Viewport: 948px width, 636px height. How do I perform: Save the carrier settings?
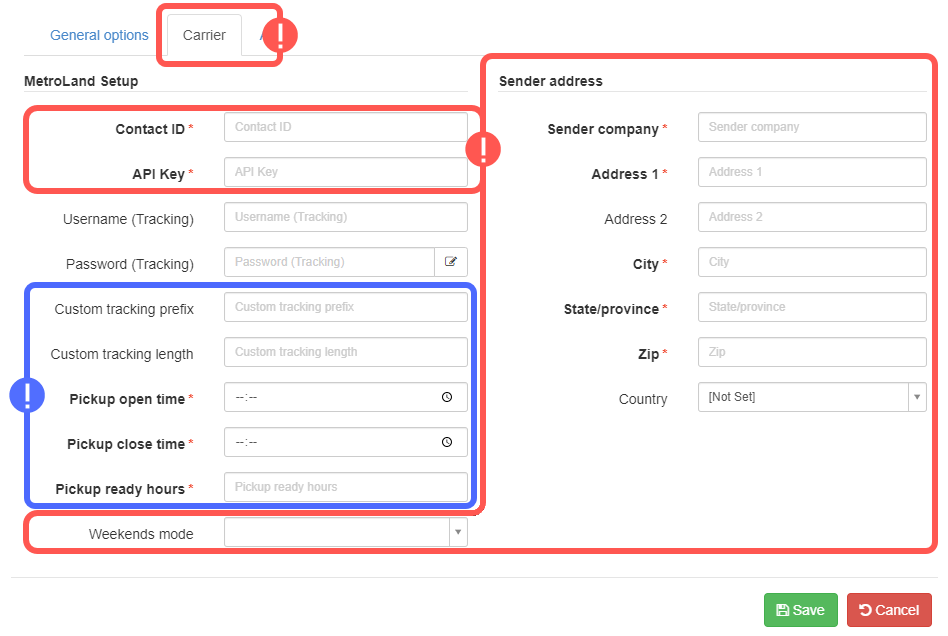pos(800,610)
